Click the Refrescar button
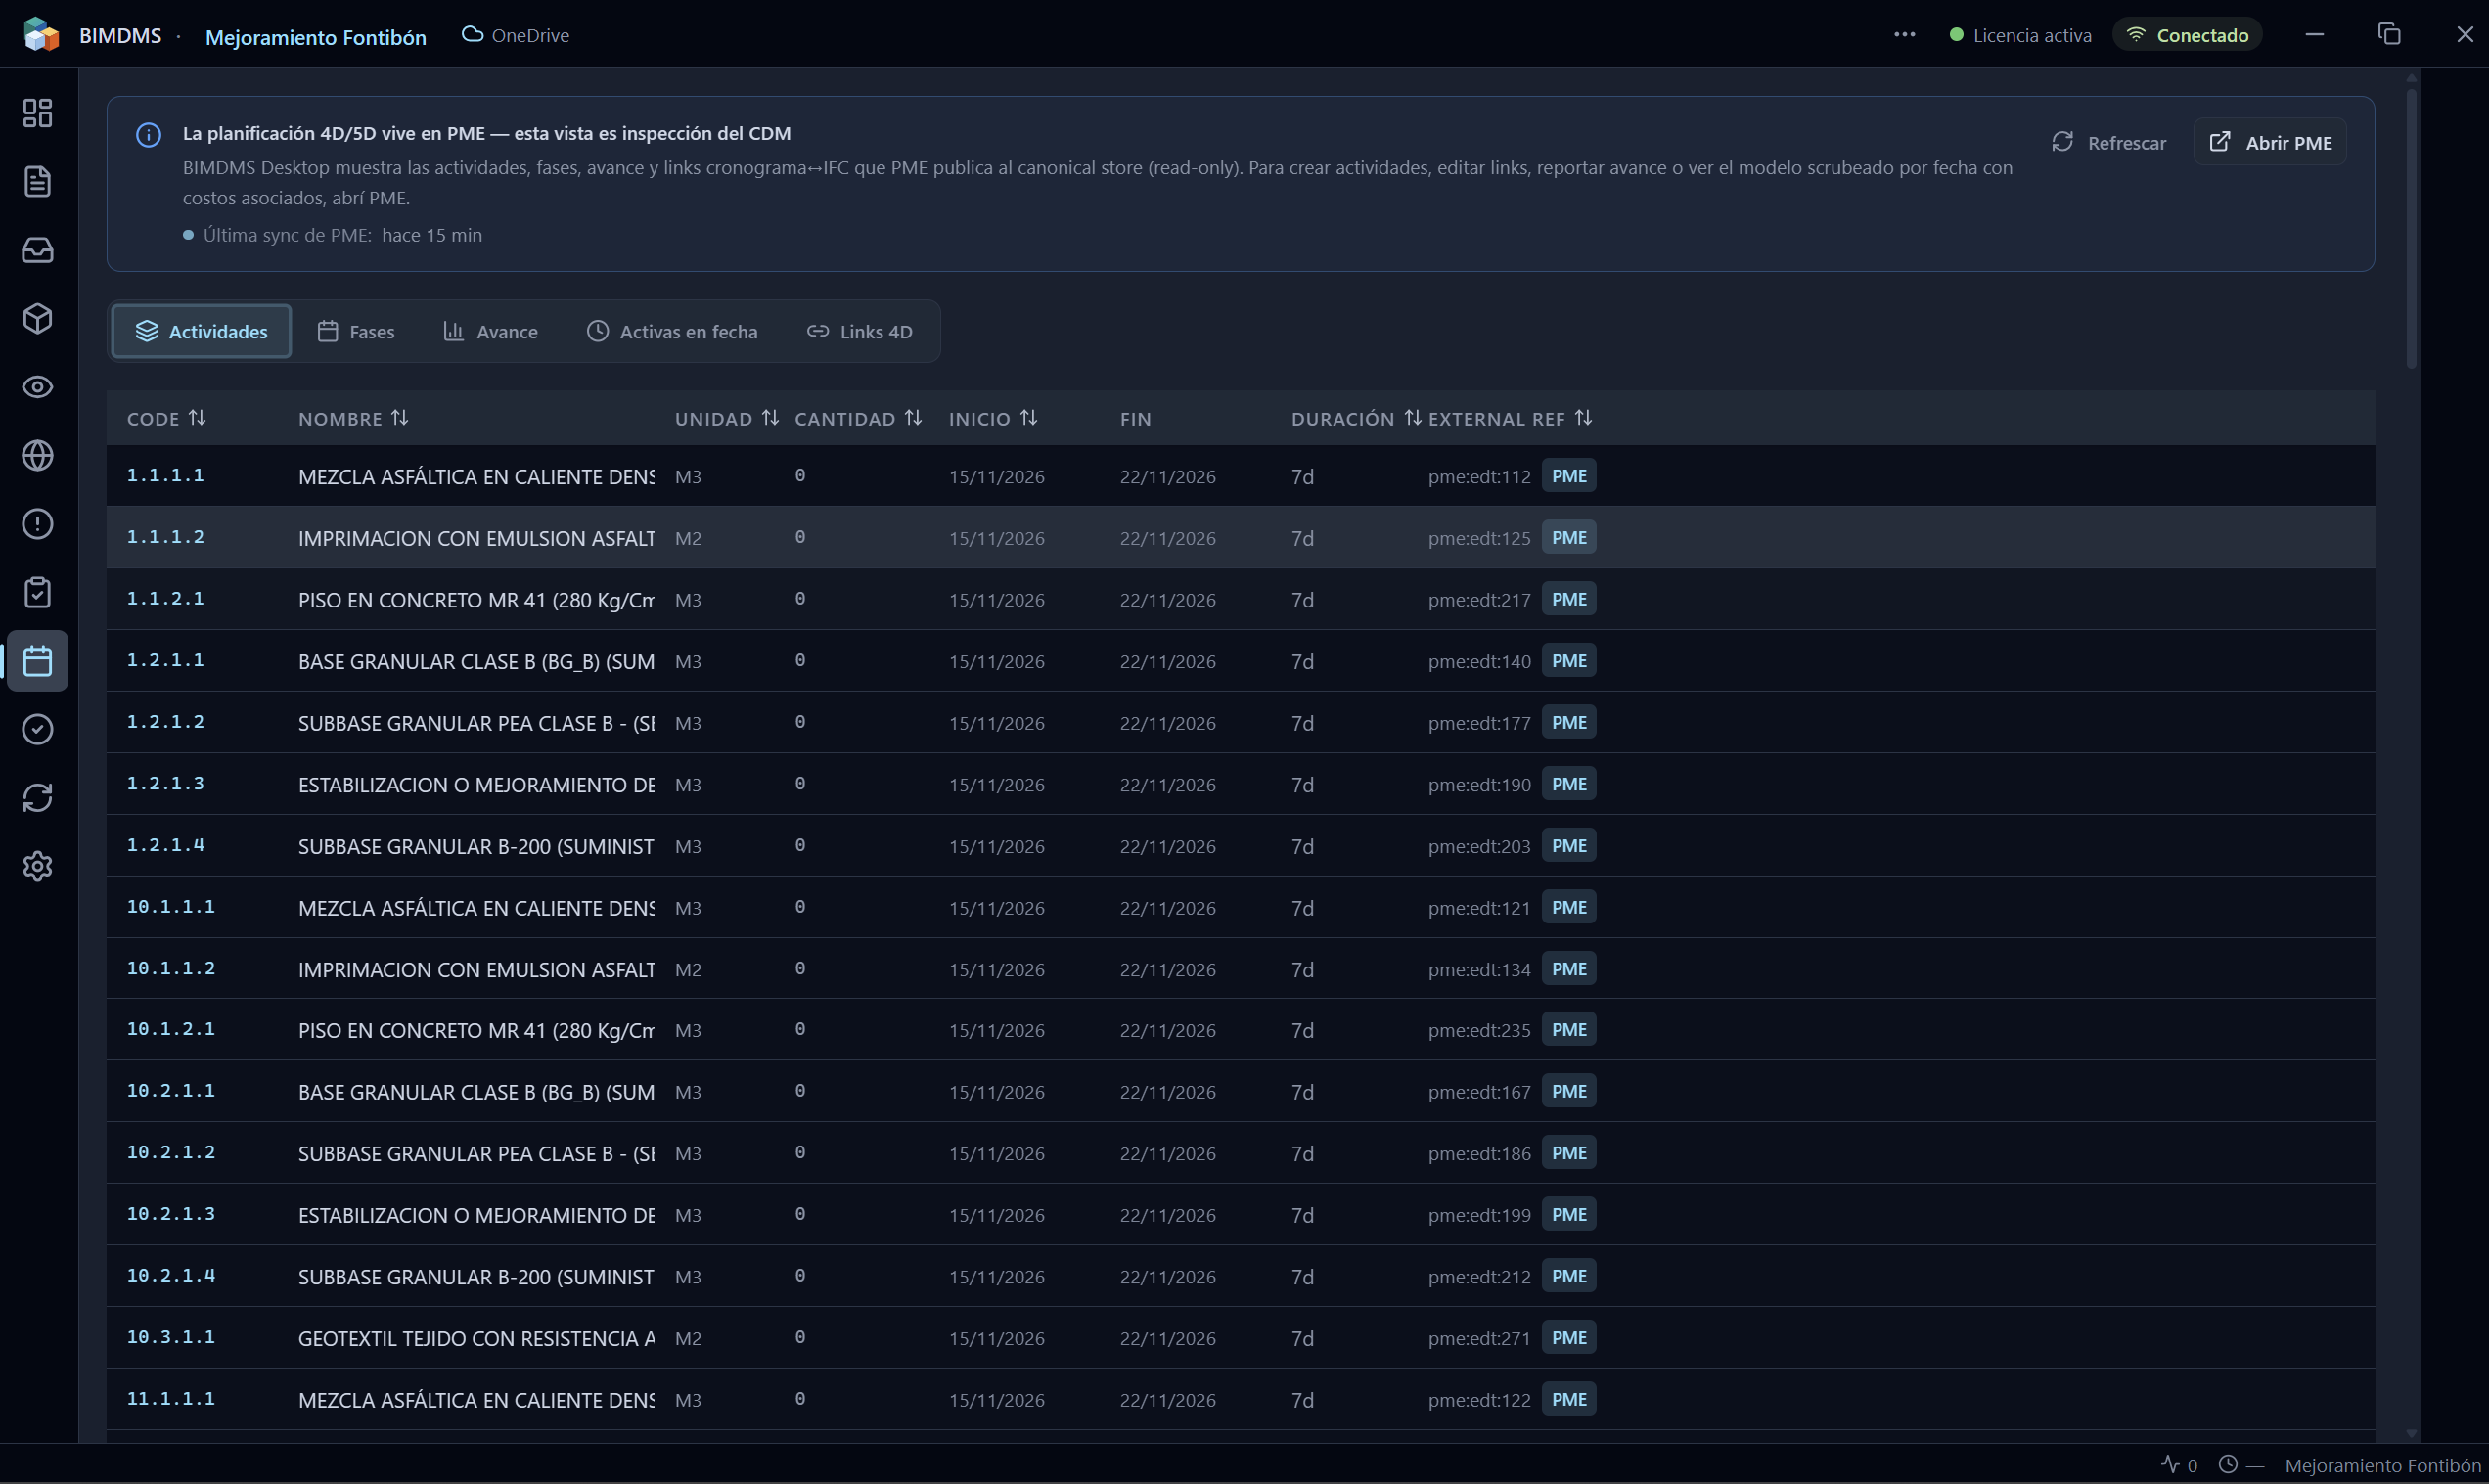Image resolution: width=2489 pixels, height=1484 pixels. point(2108,143)
